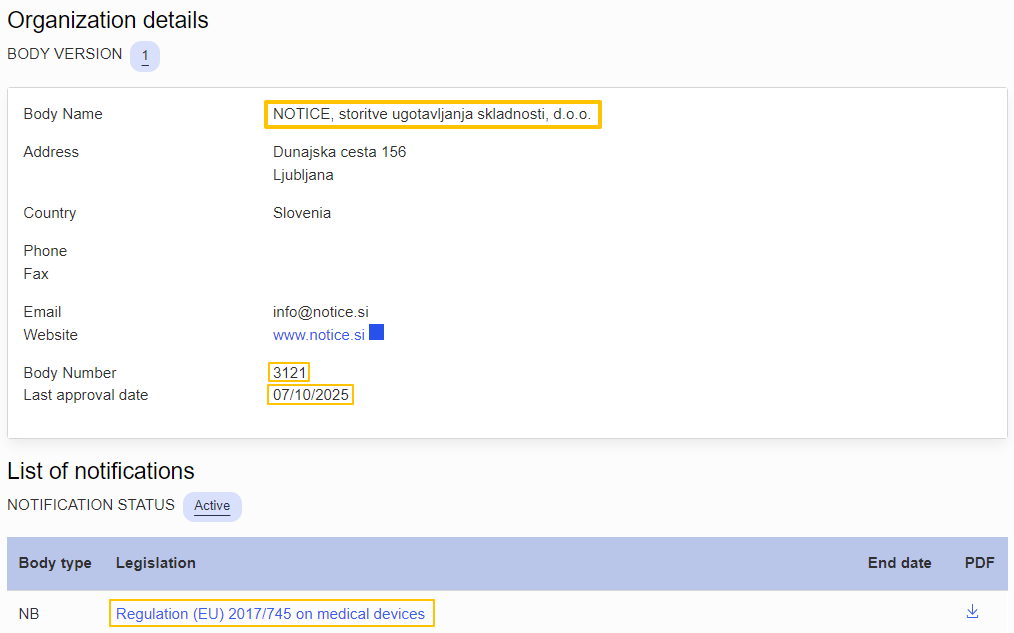Click the Legislation column header
Image resolution: width=1014 pixels, height=633 pixels.
coord(156,563)
